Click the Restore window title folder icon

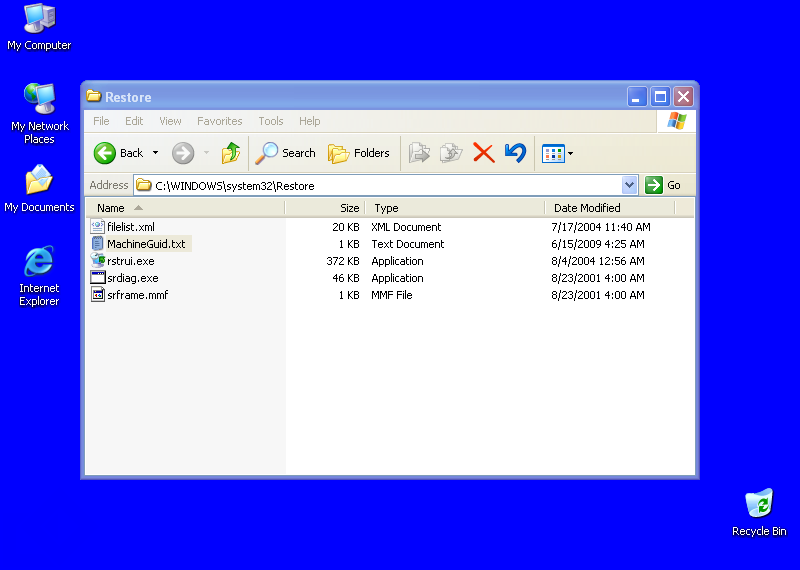[x=93, y=96]
